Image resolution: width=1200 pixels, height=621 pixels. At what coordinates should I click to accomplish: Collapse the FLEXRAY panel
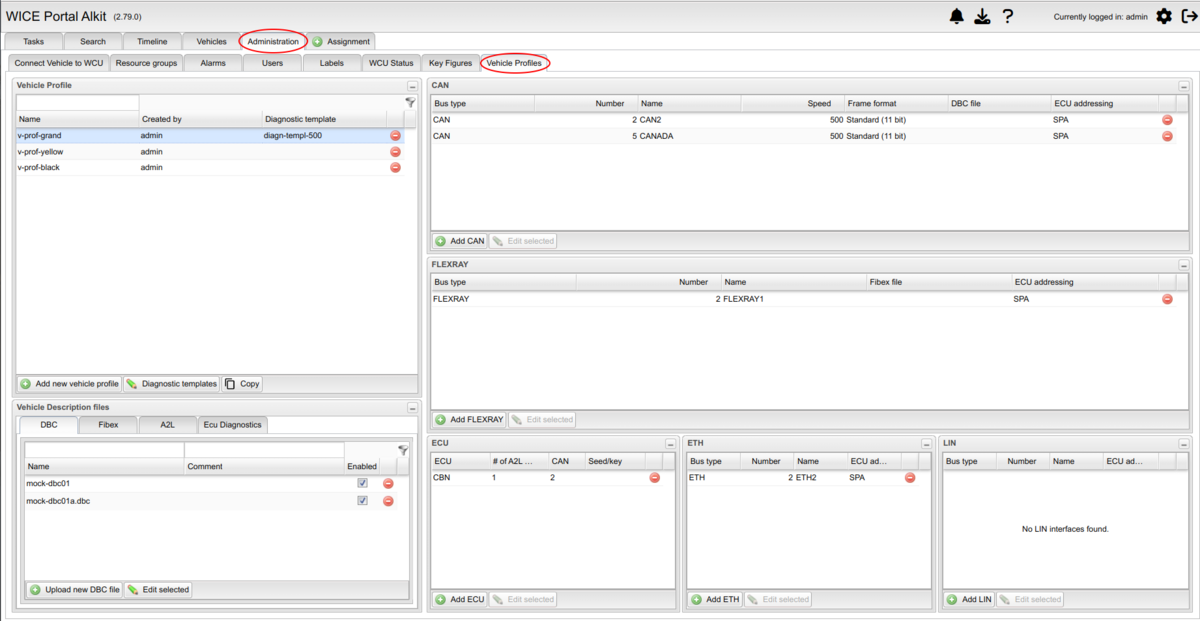tap(1184, 265)
